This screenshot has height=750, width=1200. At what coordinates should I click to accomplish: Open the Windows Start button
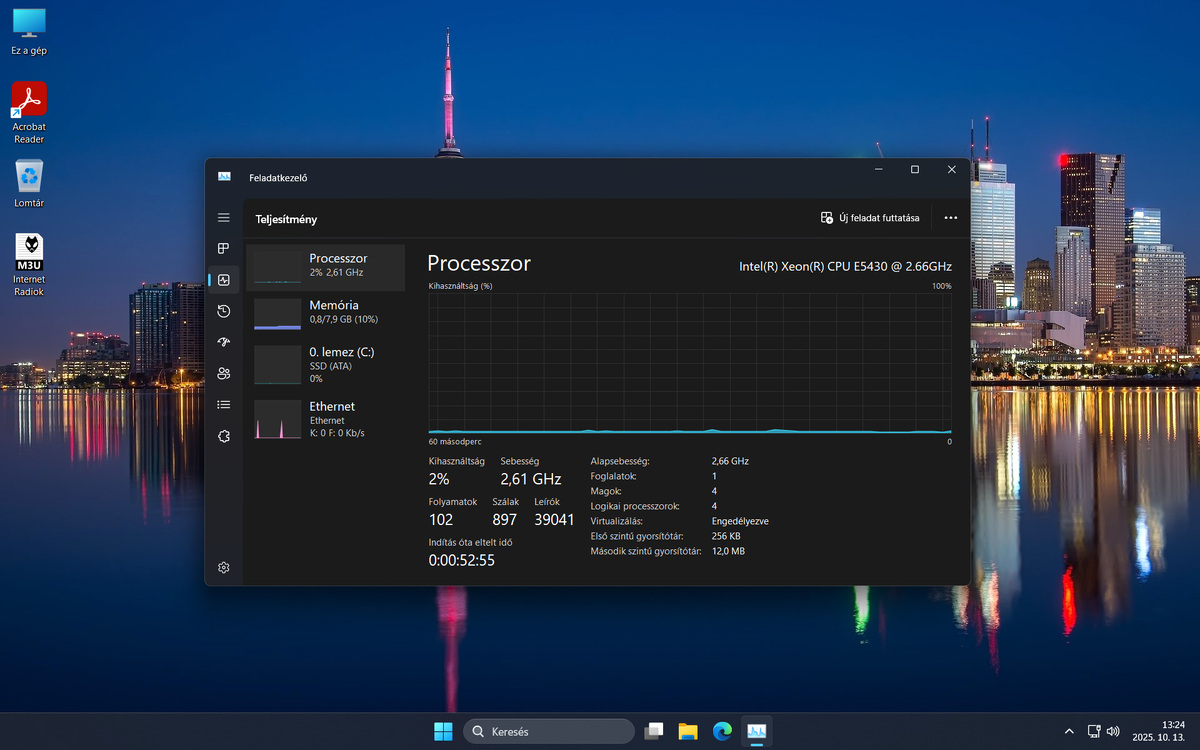[443, 731]
